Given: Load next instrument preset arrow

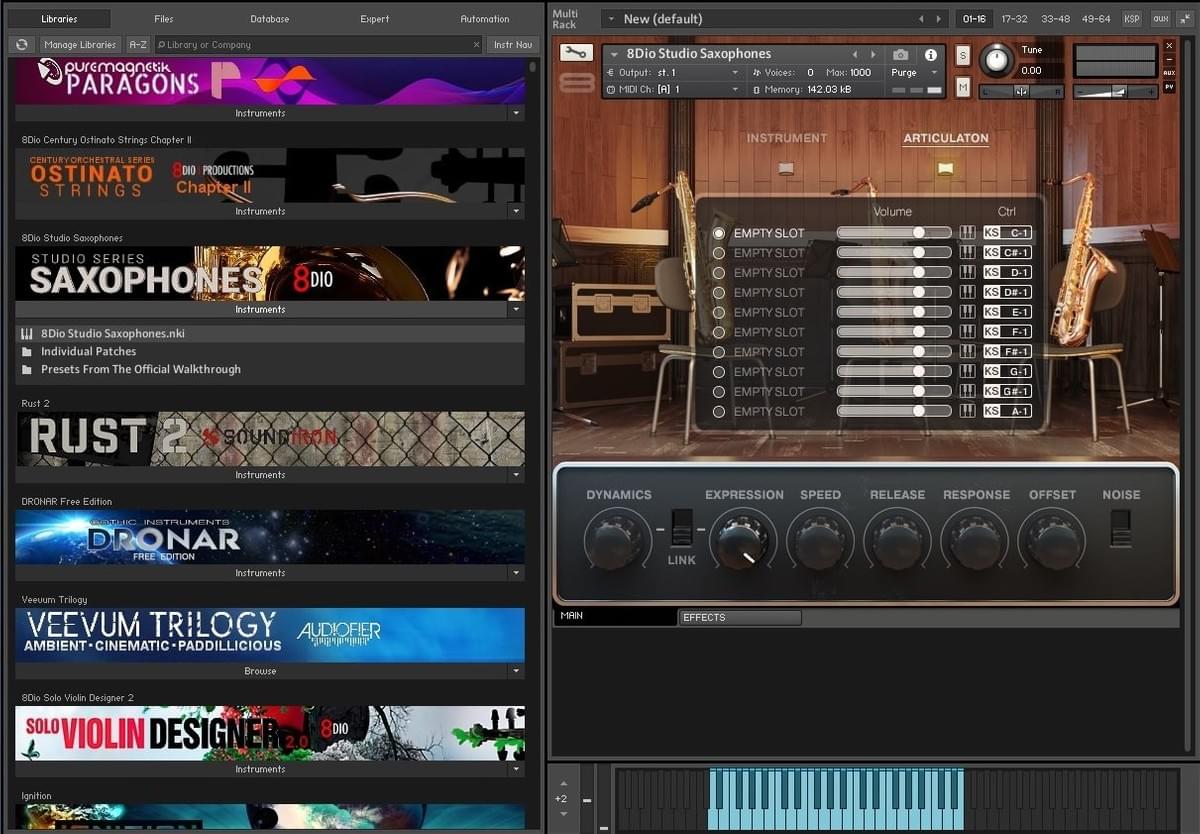Looking at the screenshot, I should coord(873,55).
